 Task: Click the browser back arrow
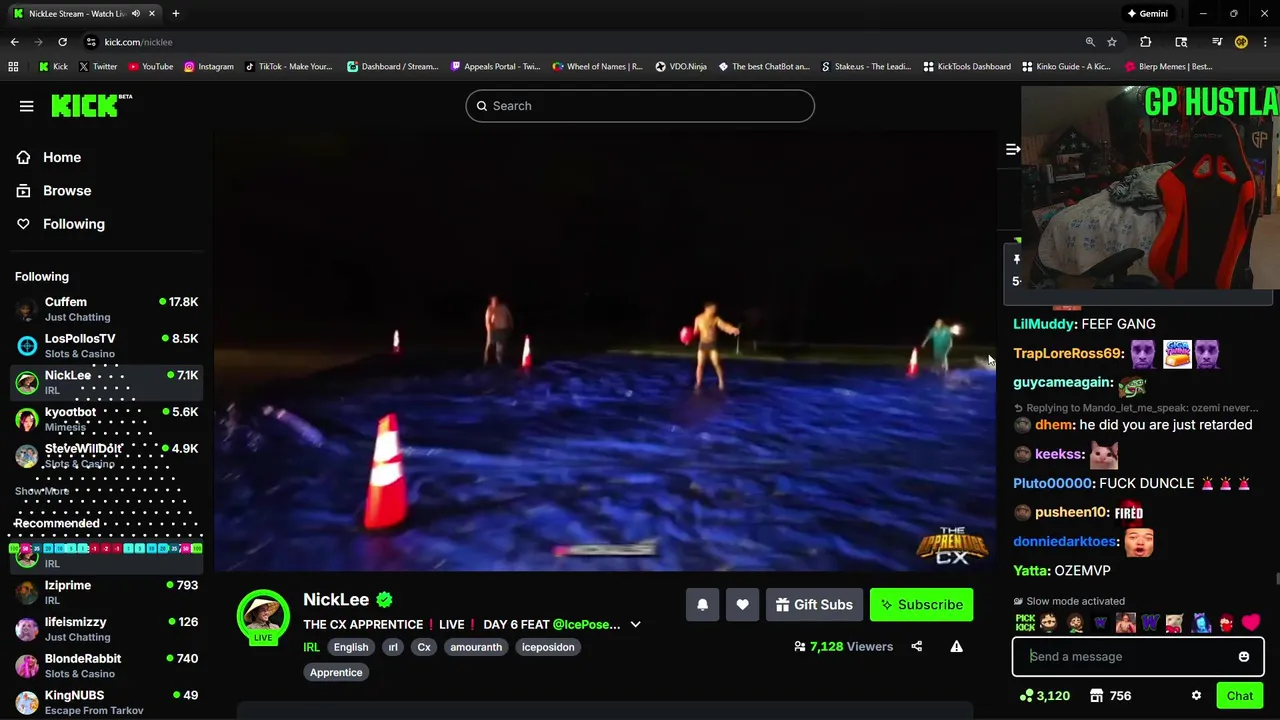point(14,42)
